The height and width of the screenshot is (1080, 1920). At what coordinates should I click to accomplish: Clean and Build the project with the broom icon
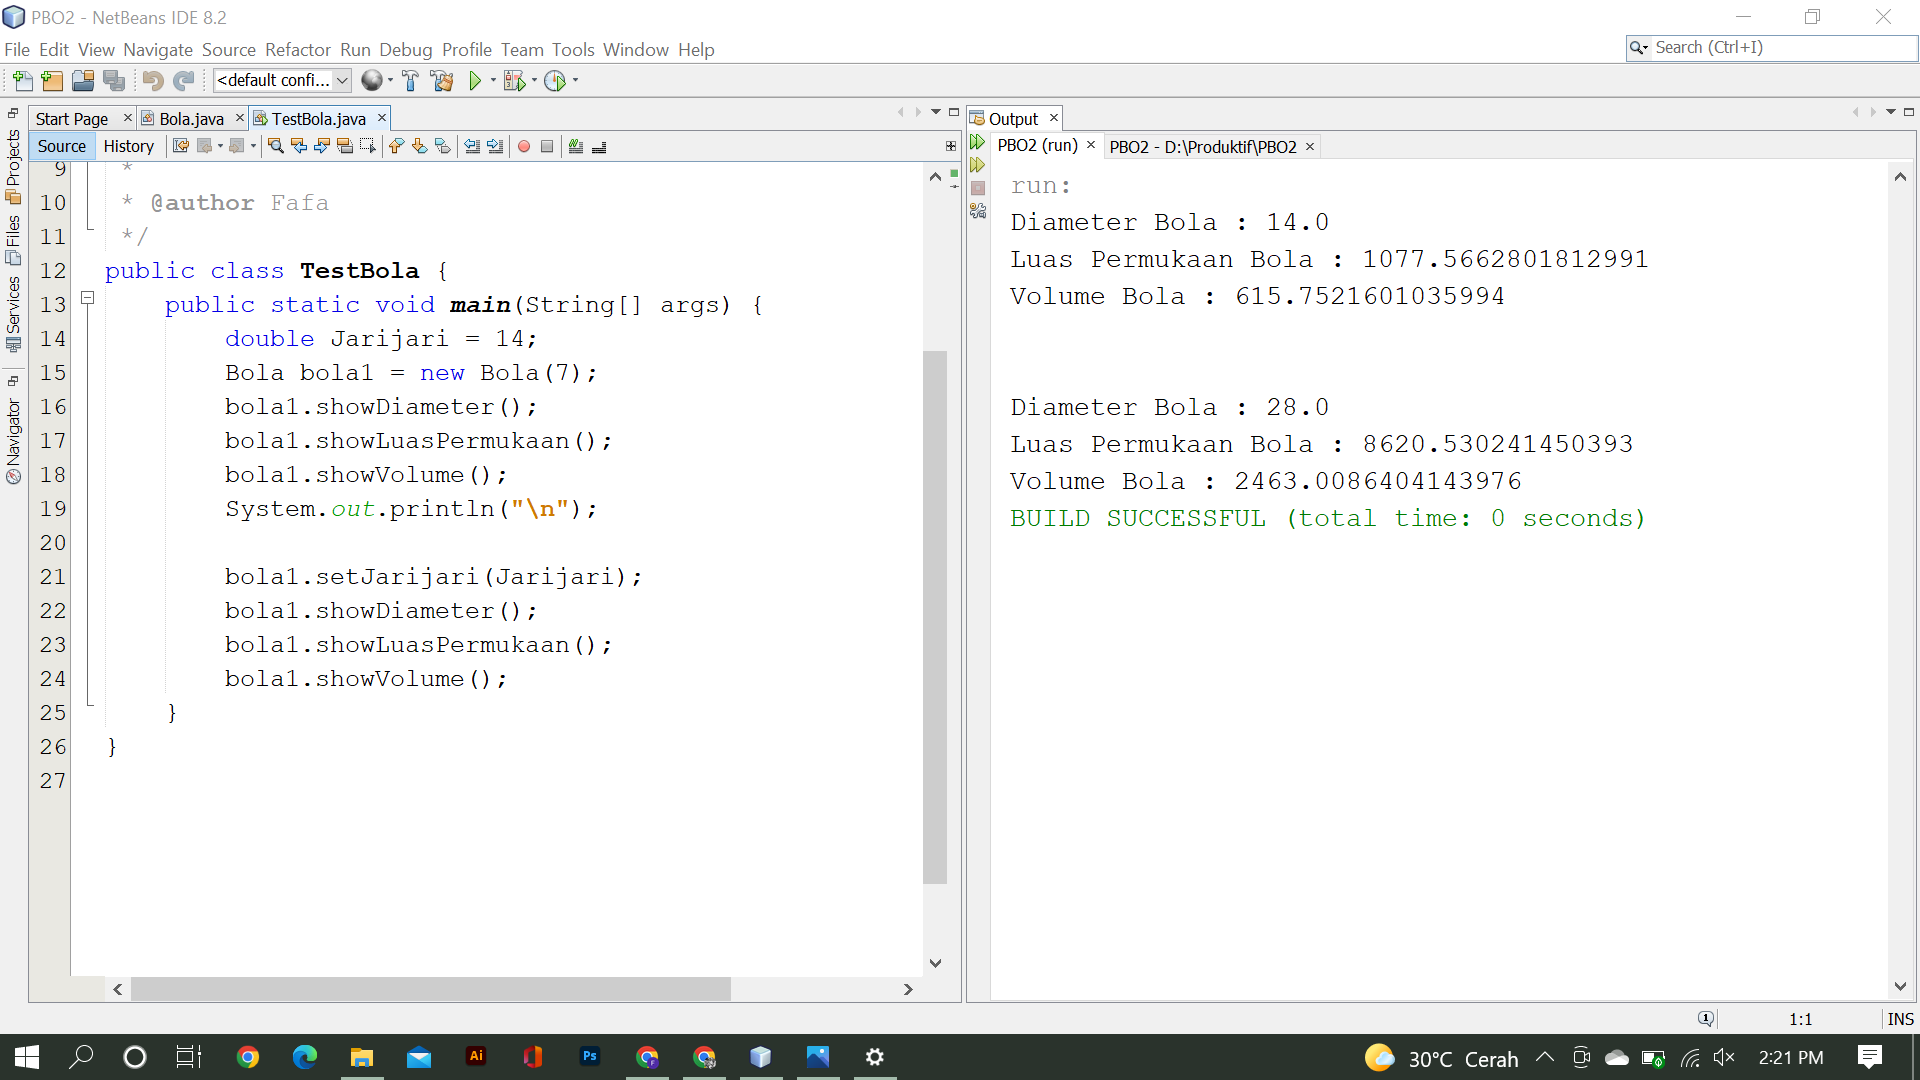(x=443, y=81)
